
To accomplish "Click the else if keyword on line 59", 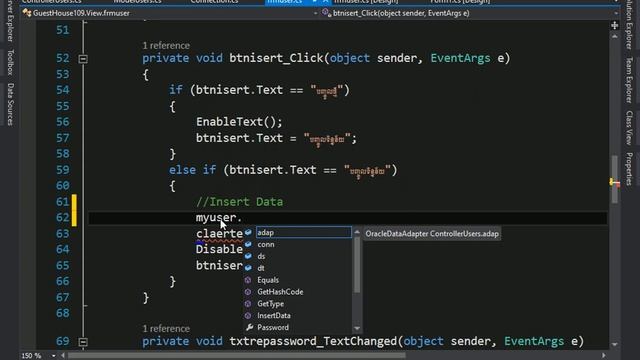I will coord(193,170).
